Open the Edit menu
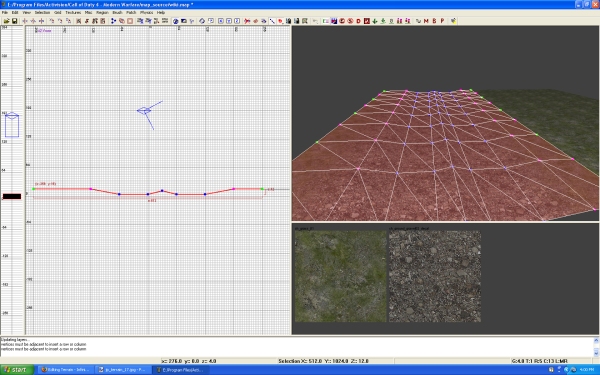 [x=15, y=13]
